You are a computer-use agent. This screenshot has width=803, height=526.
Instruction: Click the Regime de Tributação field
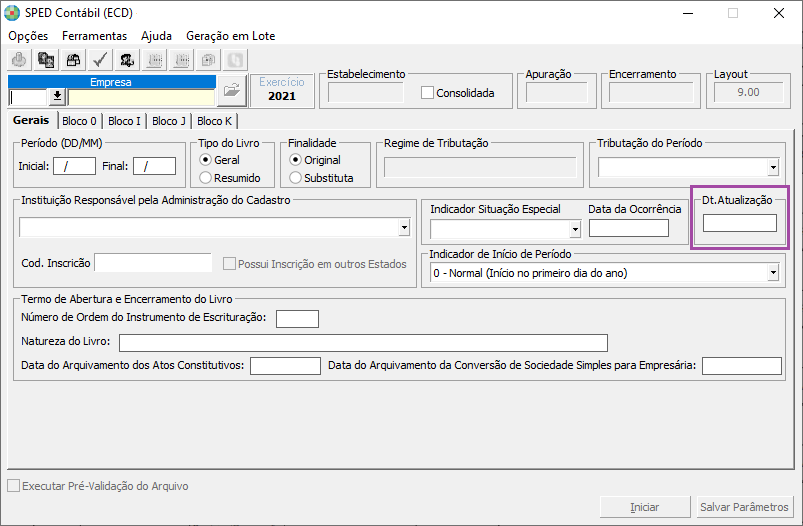(480, 167)
